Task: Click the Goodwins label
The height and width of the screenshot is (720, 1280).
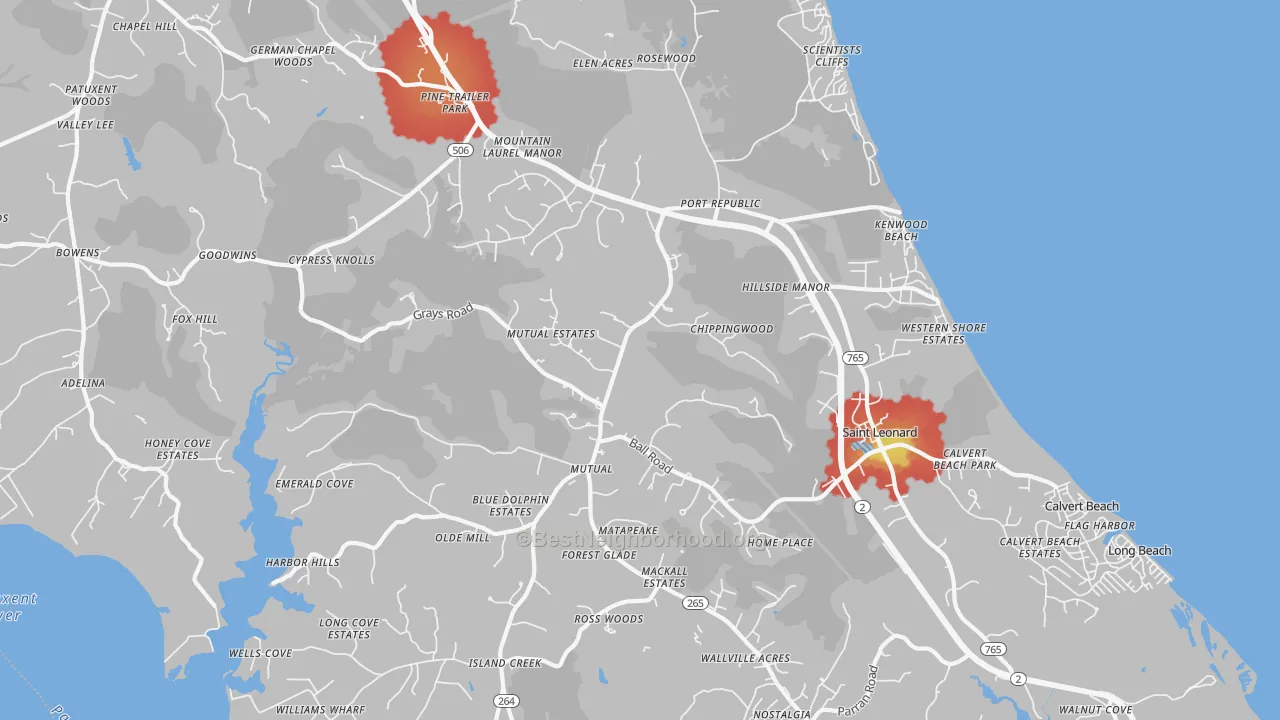Action: pos(227,256)
